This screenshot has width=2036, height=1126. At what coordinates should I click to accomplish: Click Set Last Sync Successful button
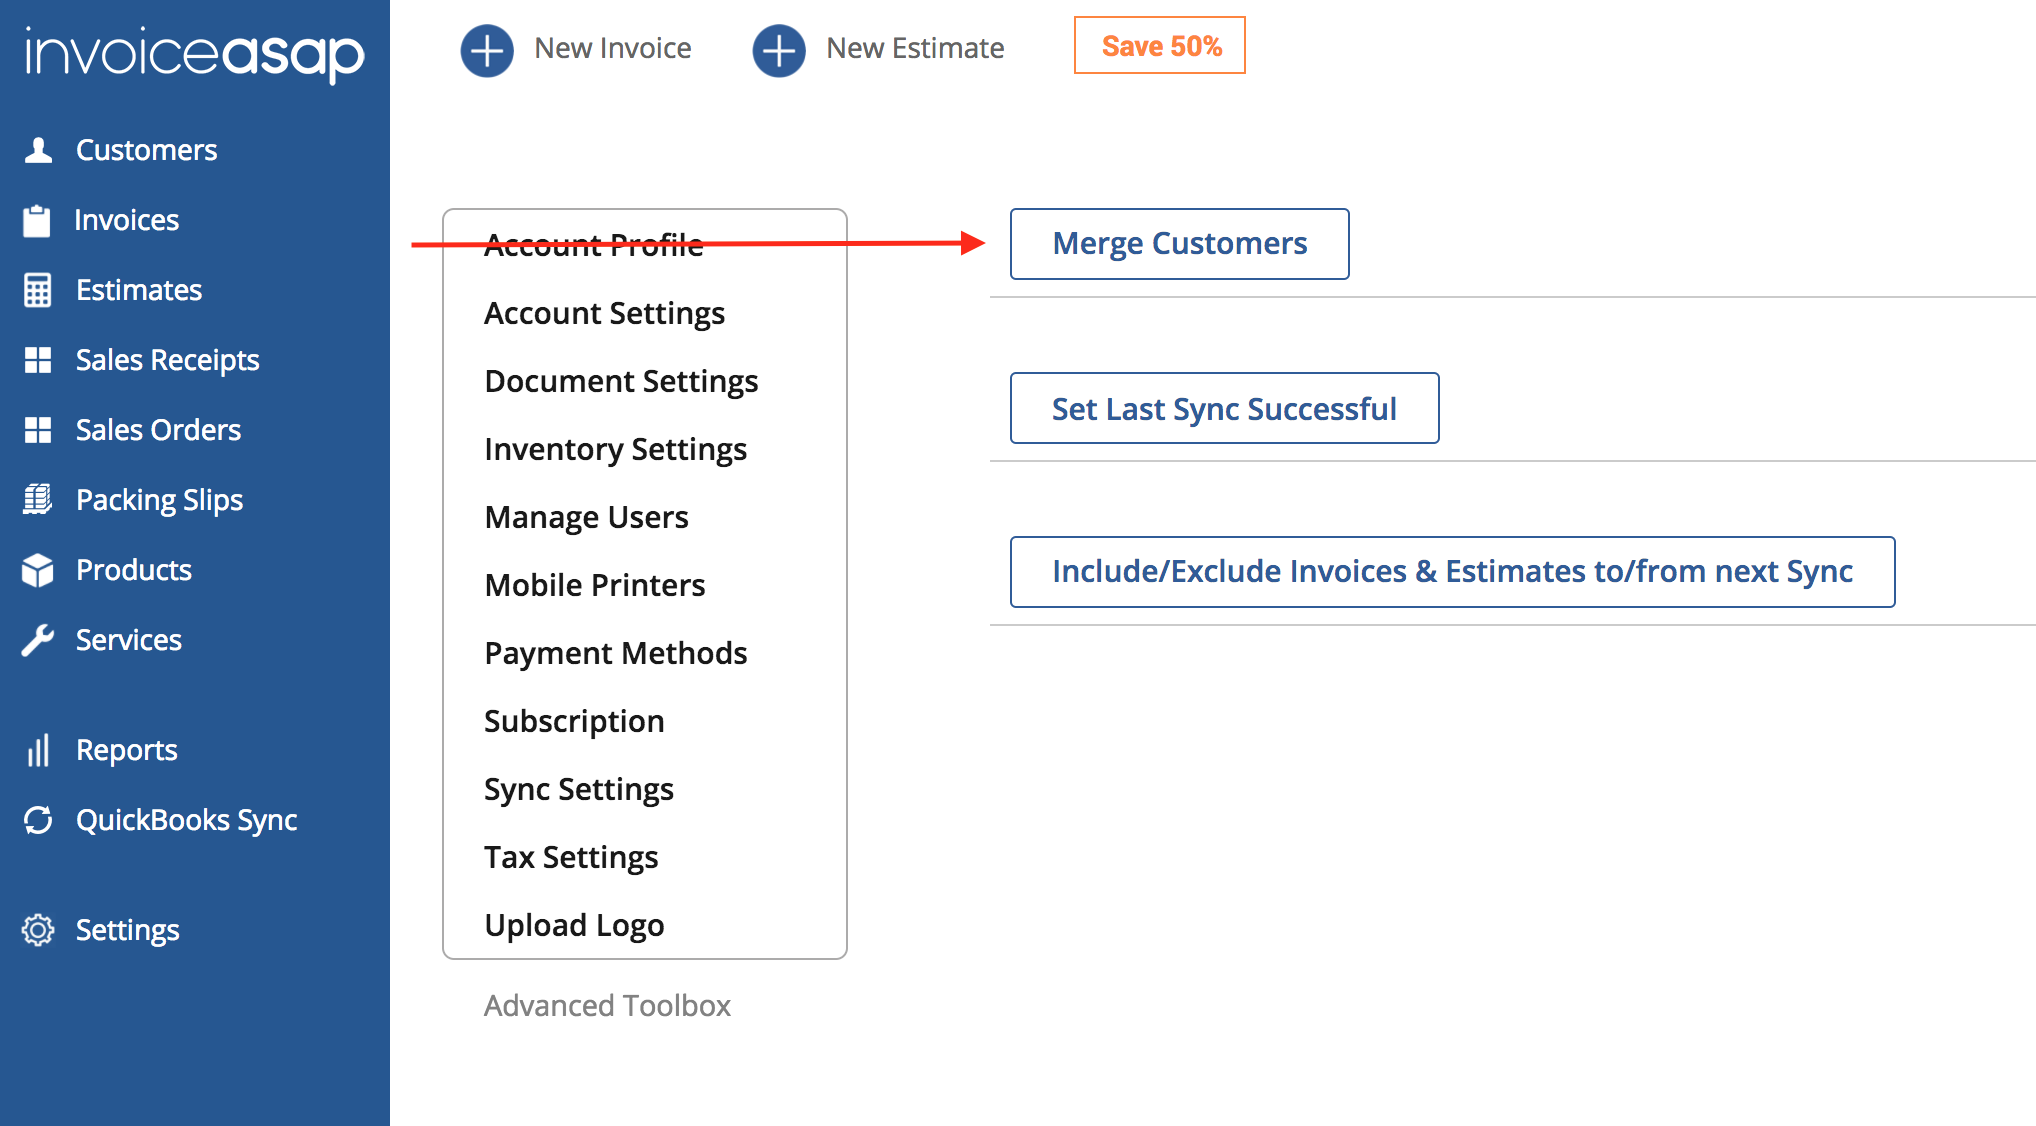coord(1224,408)
